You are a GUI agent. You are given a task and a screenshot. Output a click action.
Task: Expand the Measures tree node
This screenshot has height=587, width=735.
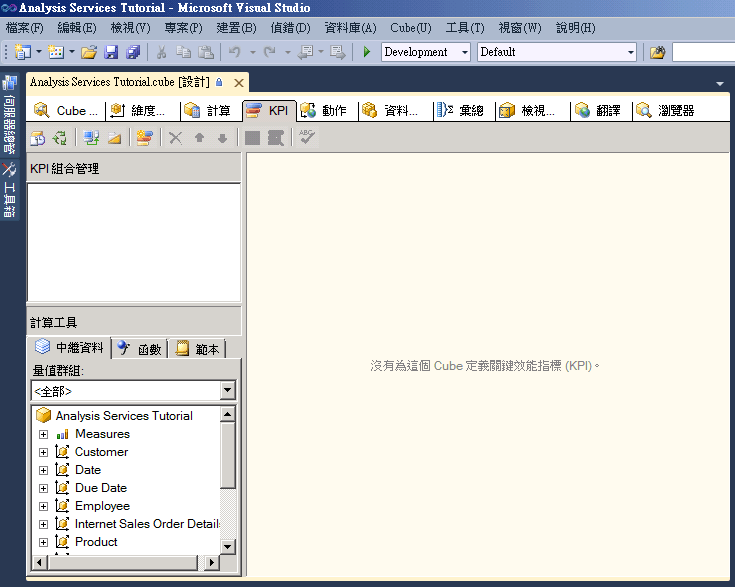(x=43, y=434)
